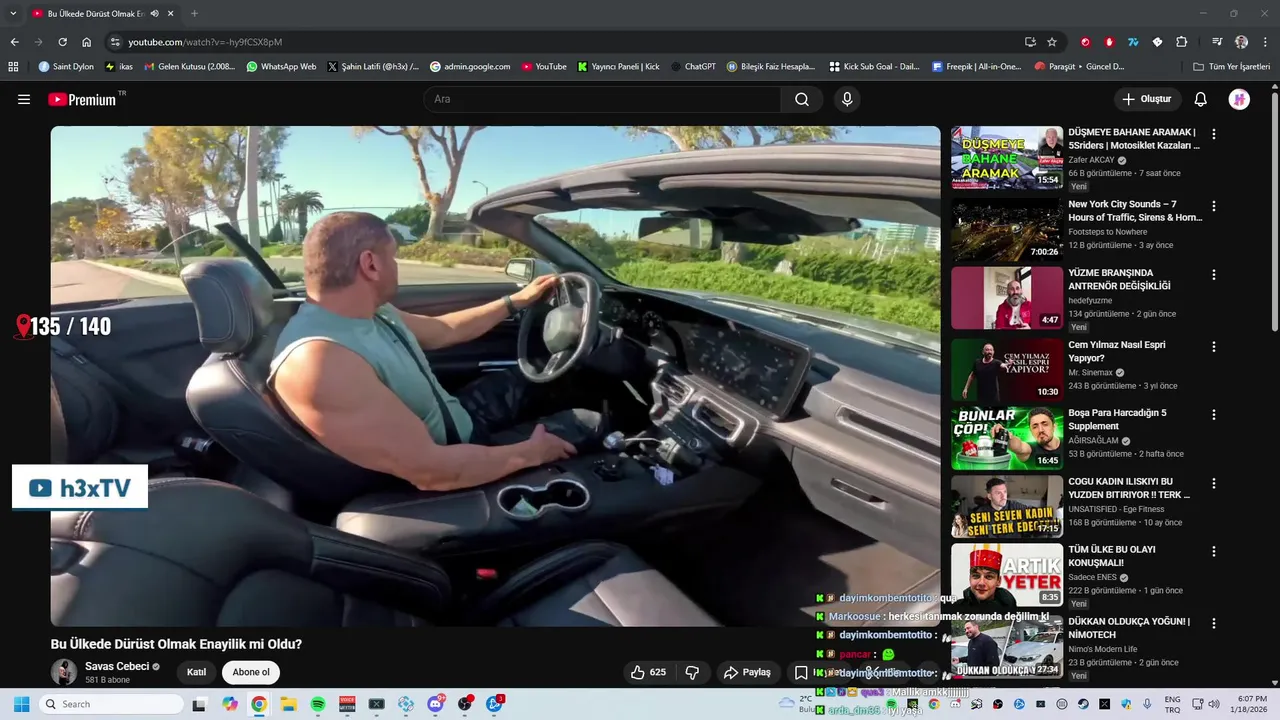Open the Freepik bookmark
The height and width of the screenshot is (720, 1280).
click(976, 67)
